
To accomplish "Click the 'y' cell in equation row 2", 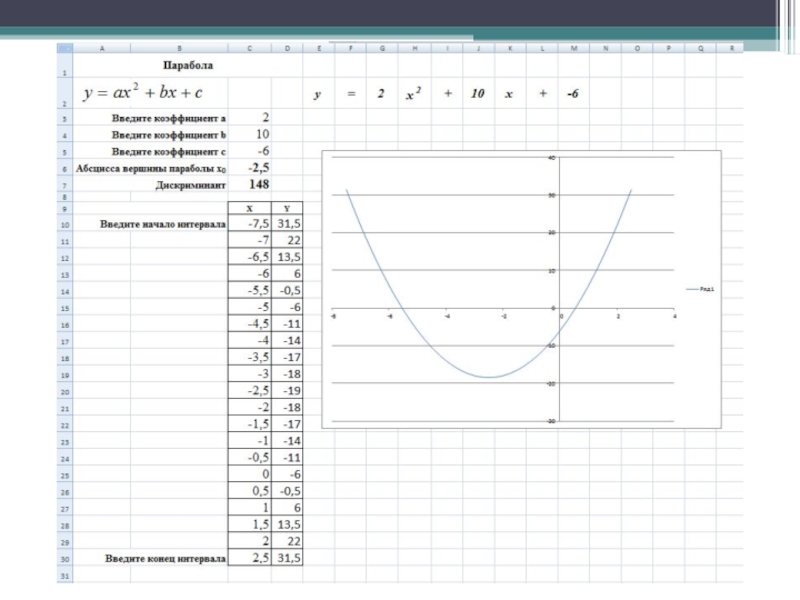I will tap(318, 94).
